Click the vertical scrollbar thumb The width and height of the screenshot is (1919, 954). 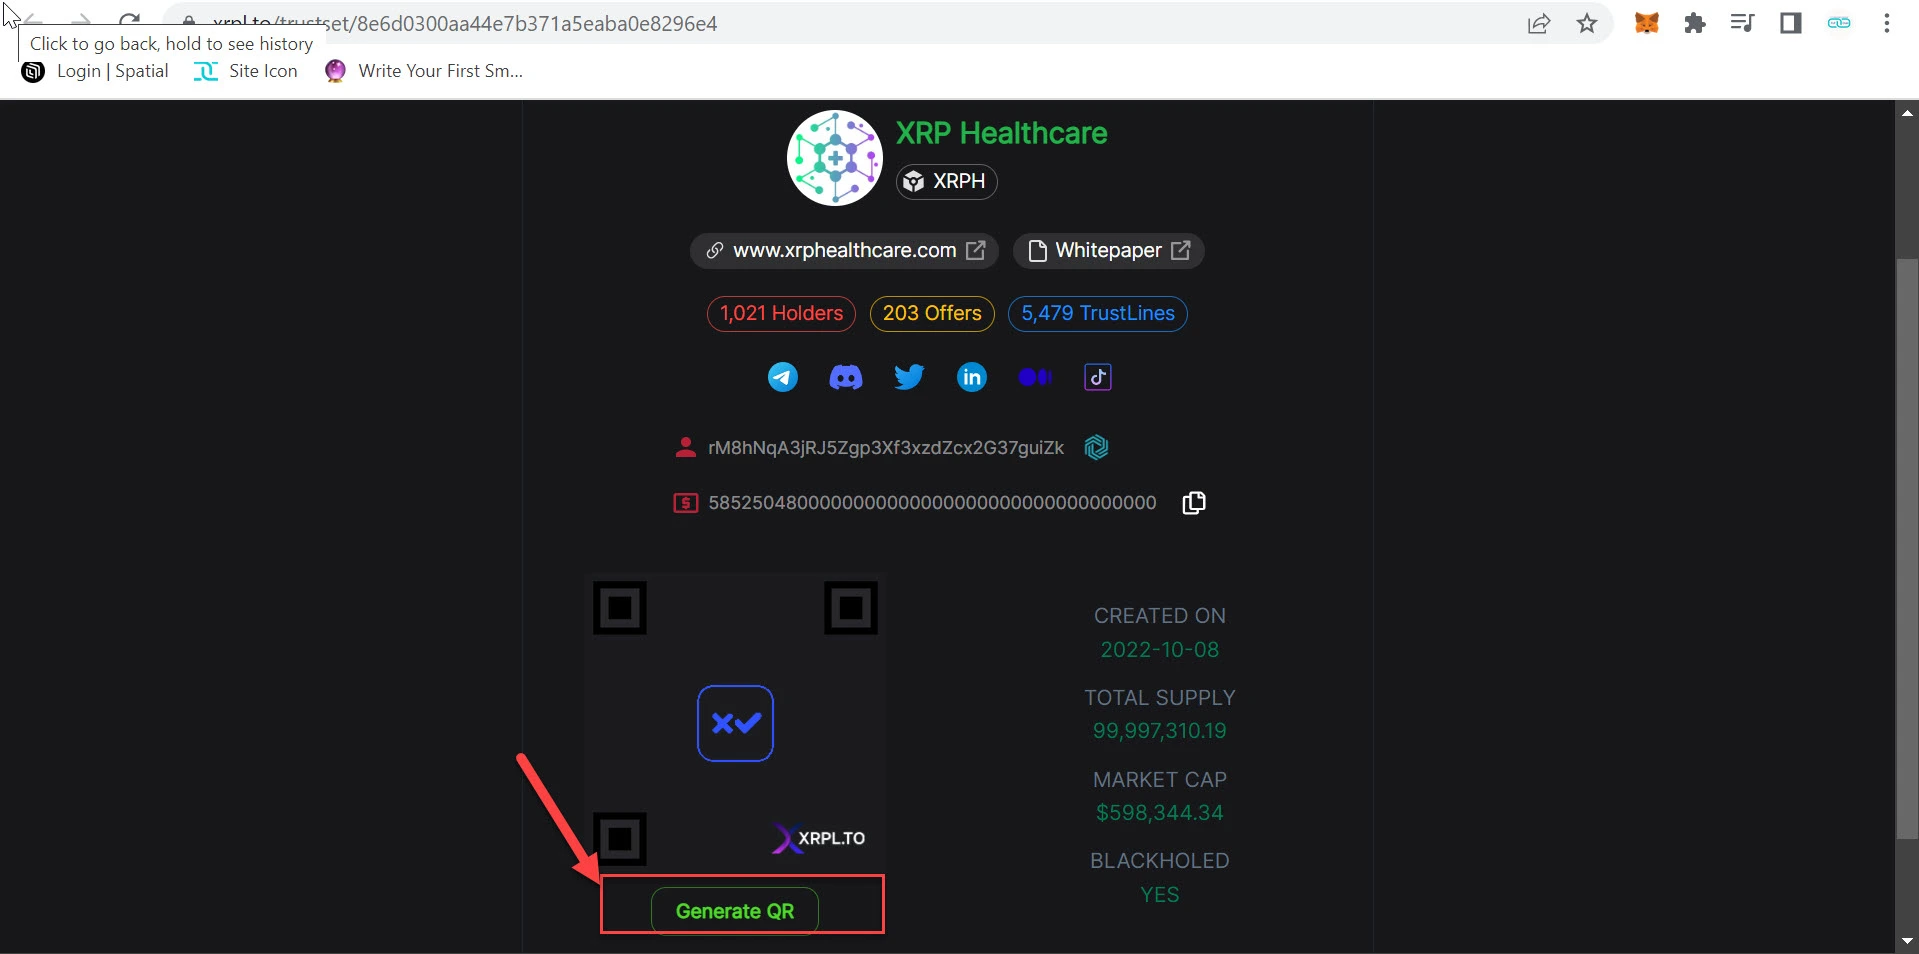click(1907, 549)
